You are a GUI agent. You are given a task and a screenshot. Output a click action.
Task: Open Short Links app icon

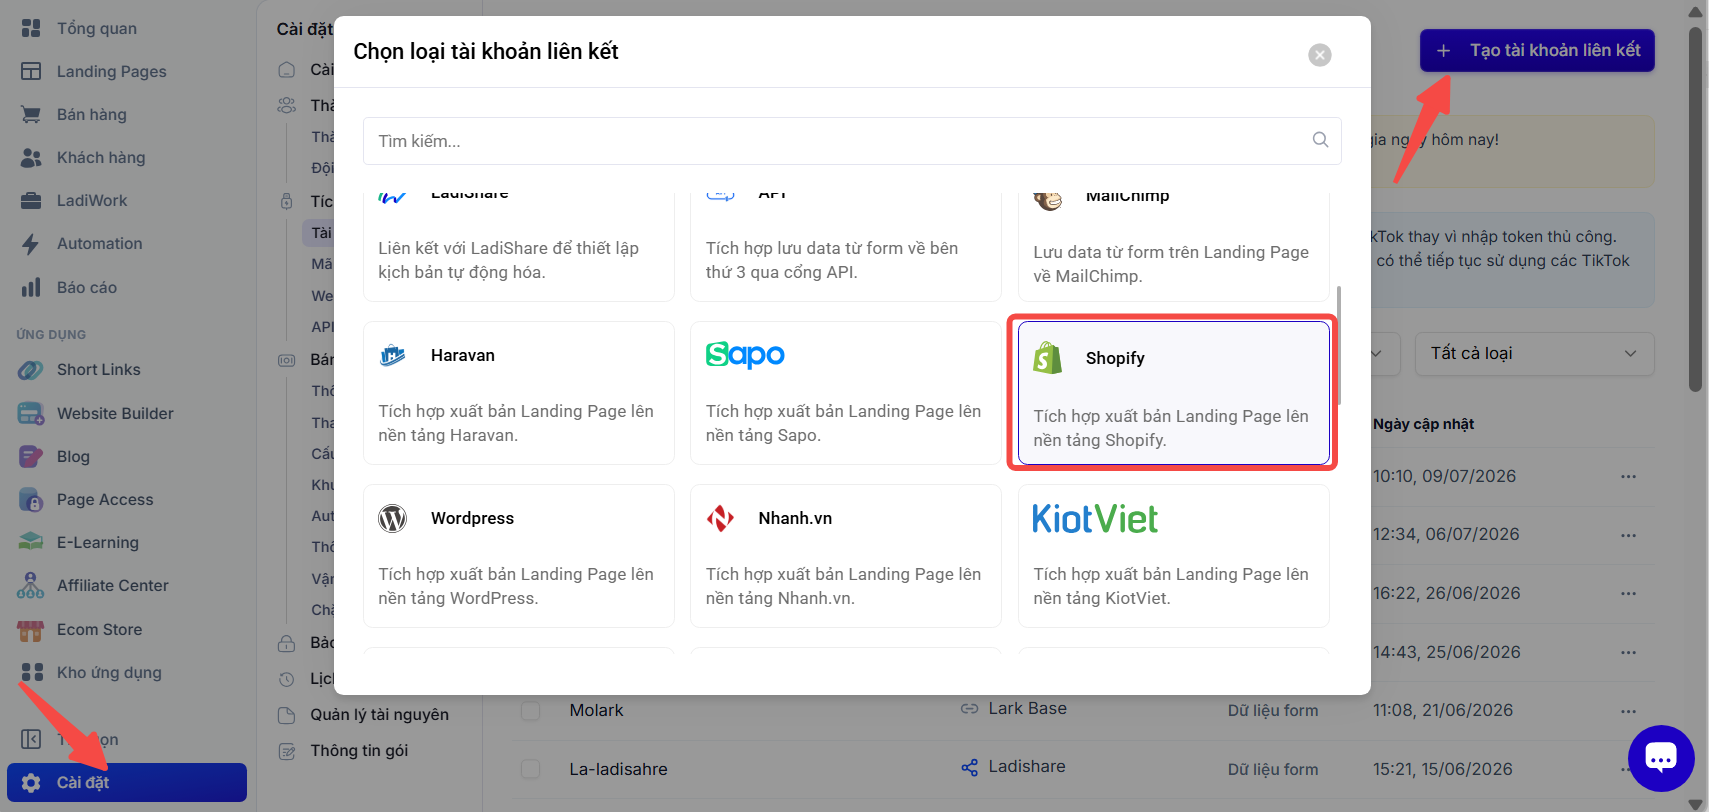(x=31, y=369)
